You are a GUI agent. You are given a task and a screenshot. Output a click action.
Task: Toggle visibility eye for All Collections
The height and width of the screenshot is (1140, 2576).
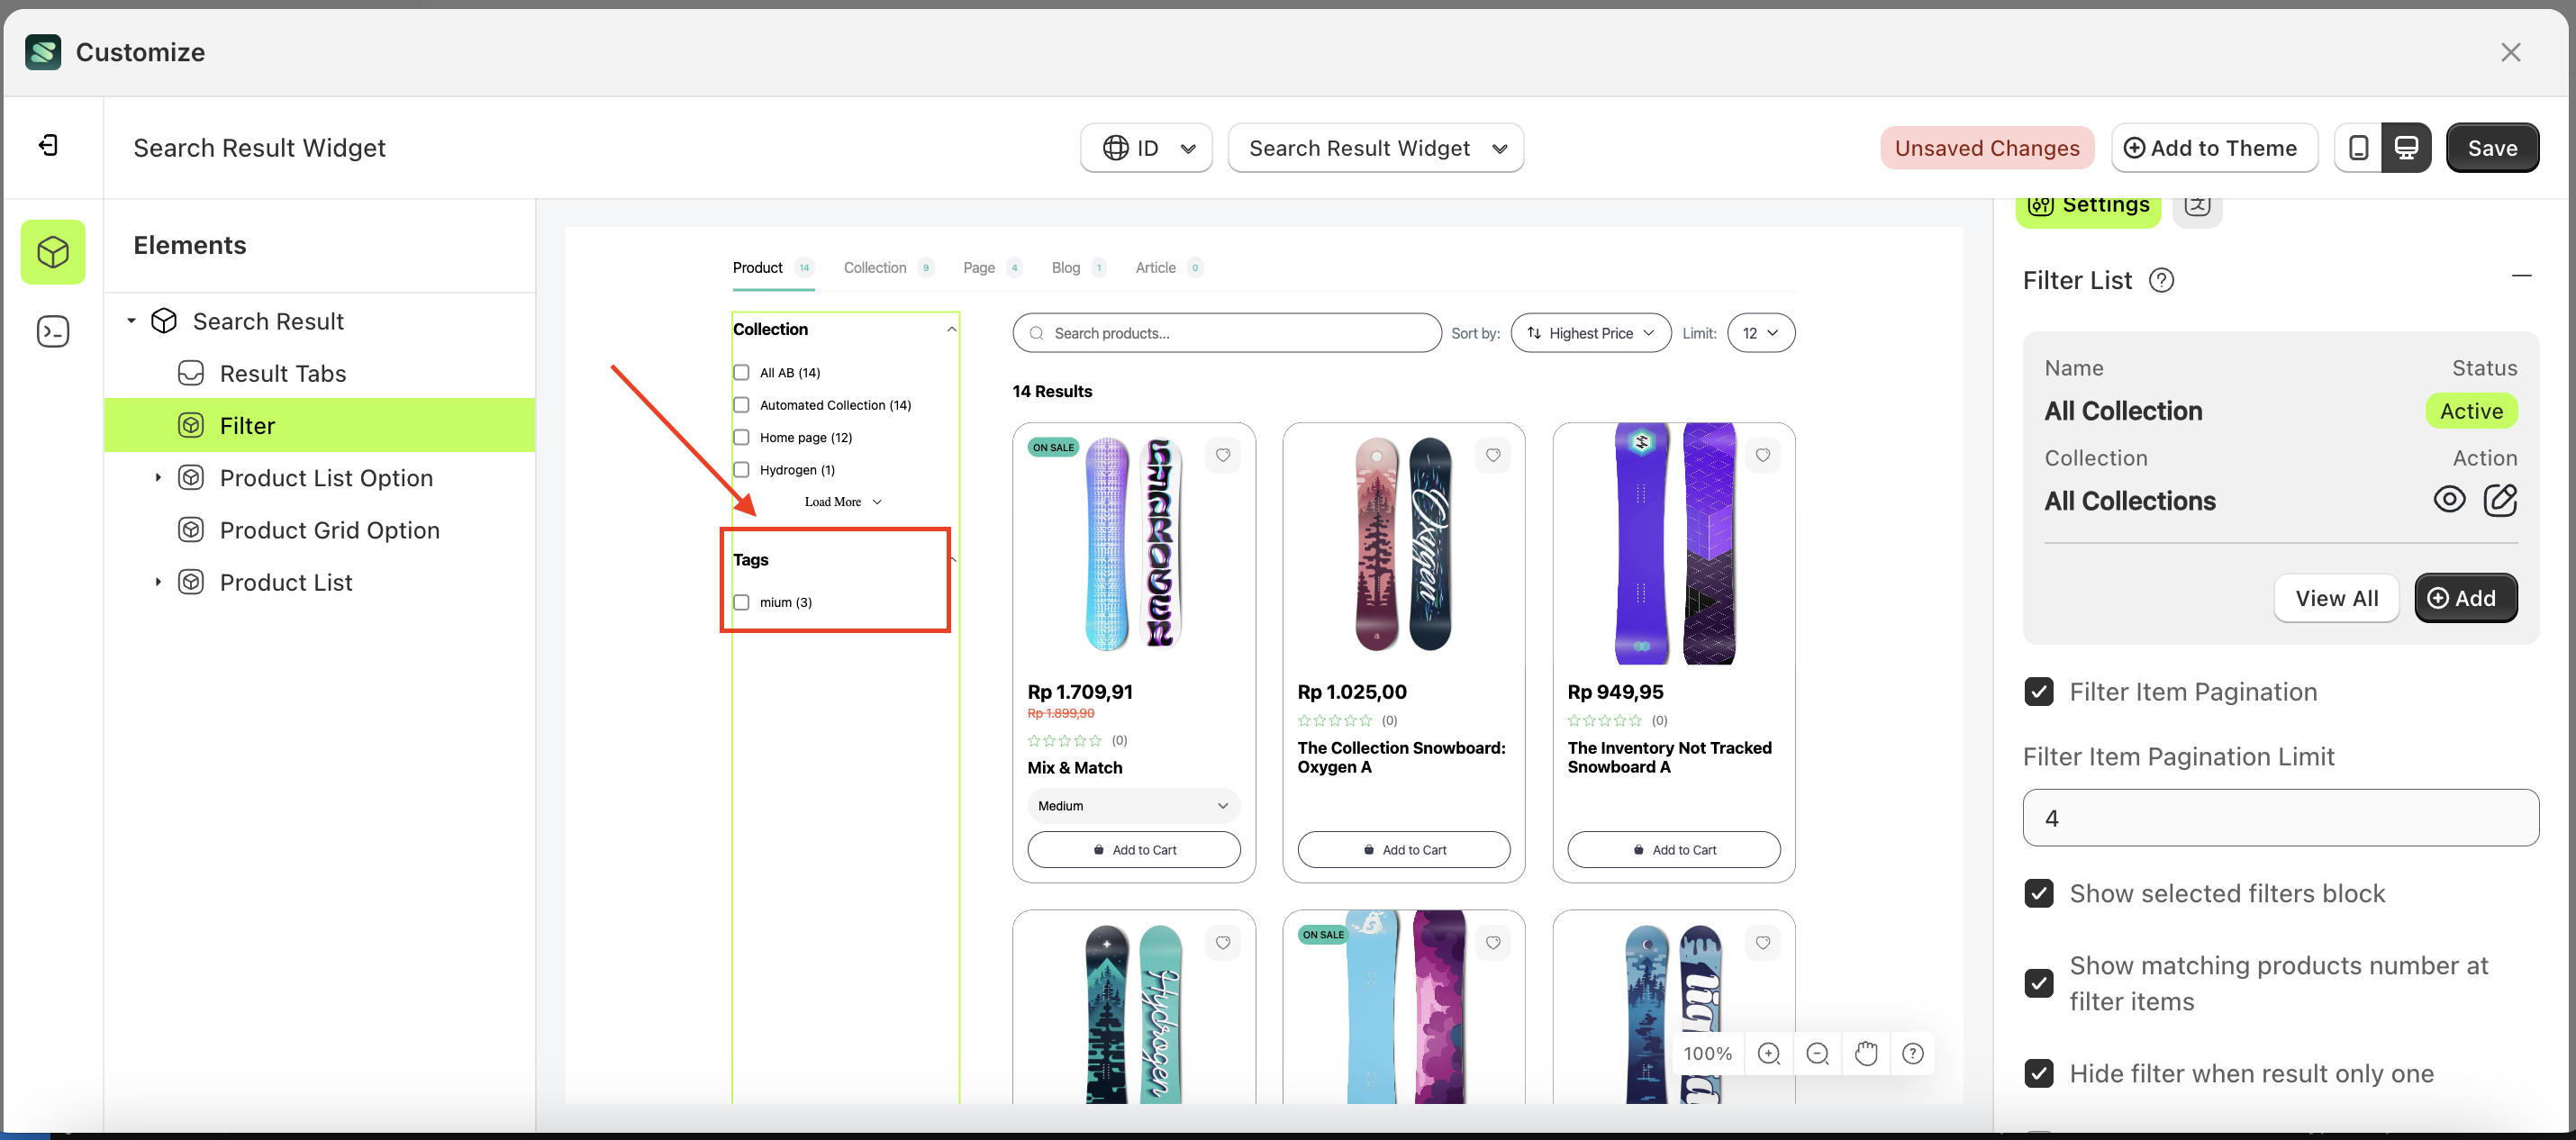(2449, 500)
